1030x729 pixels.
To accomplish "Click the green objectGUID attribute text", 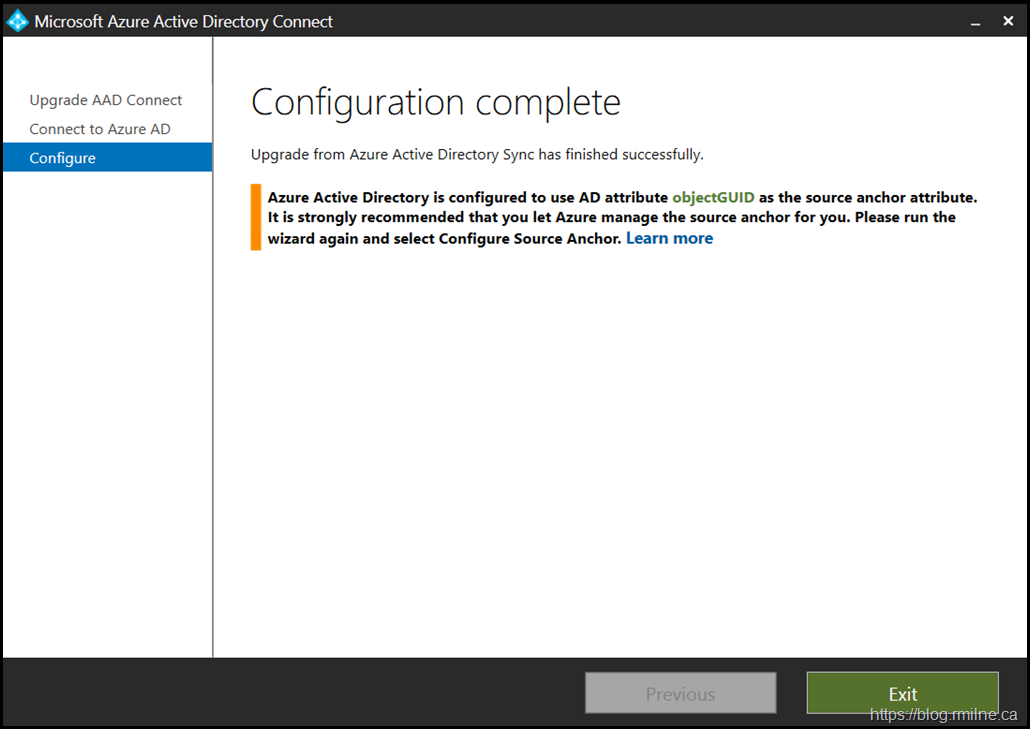I will tap(713, 197).
